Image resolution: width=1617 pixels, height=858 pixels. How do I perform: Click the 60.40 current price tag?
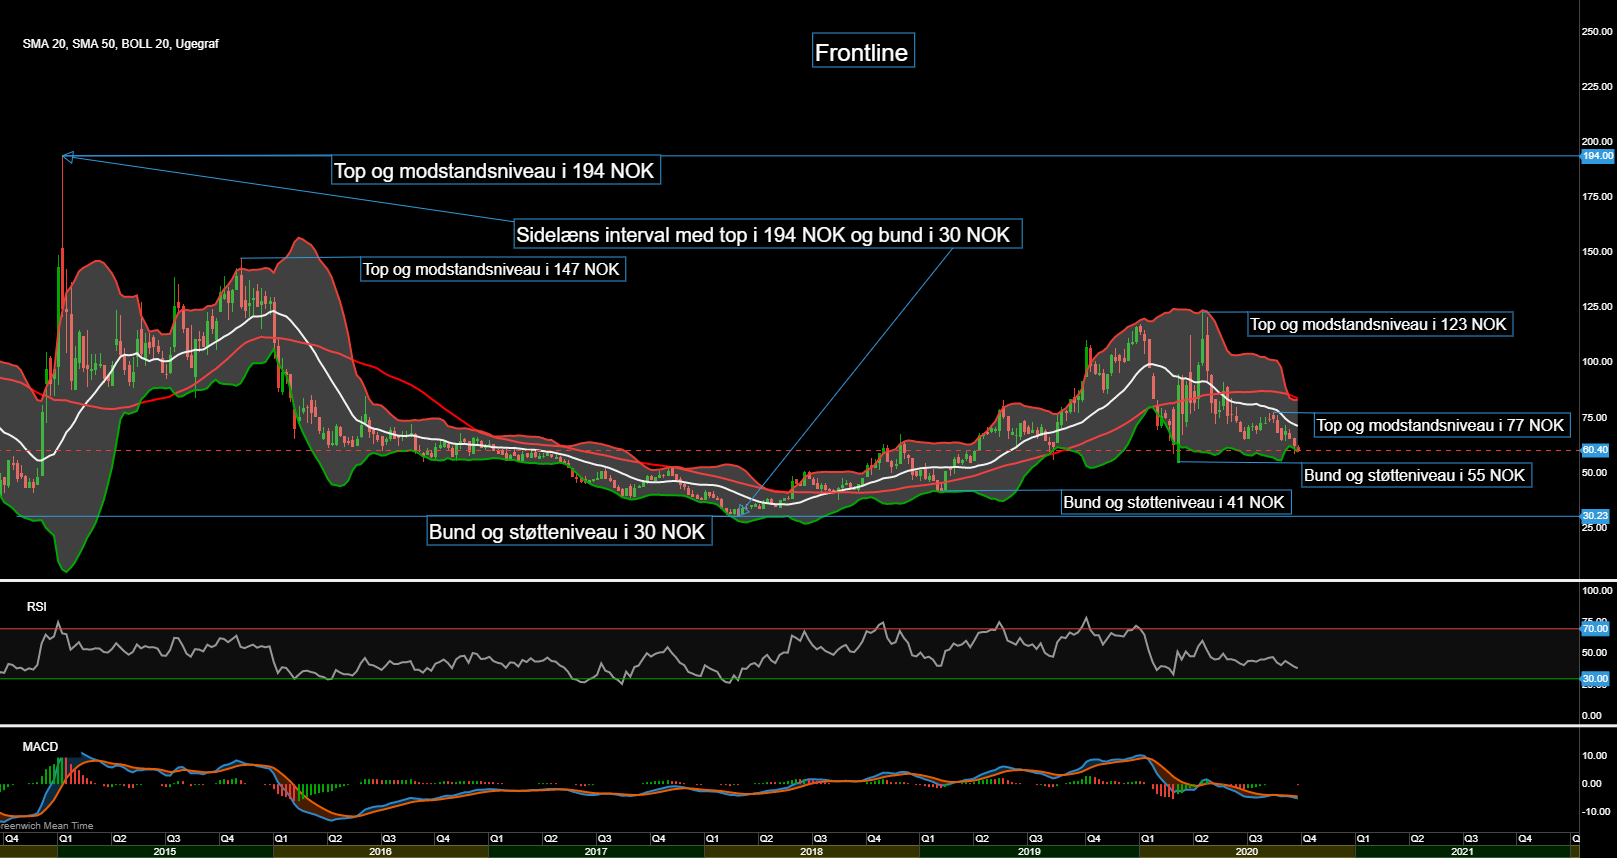1595,450
